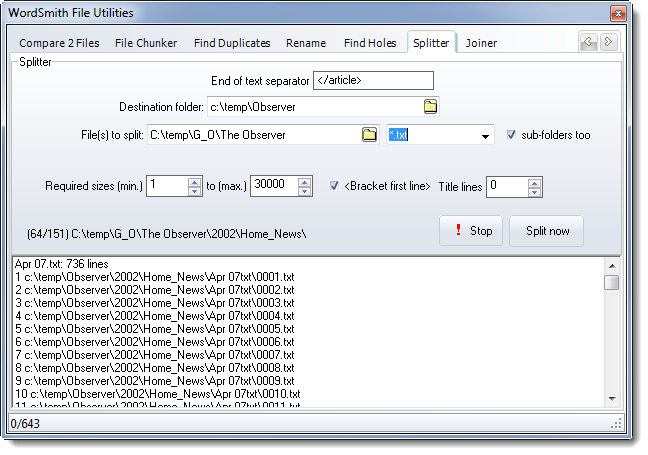Click the End of text separator field
The width and height of the screenshot is (648, 455).
tap(373, 80)
